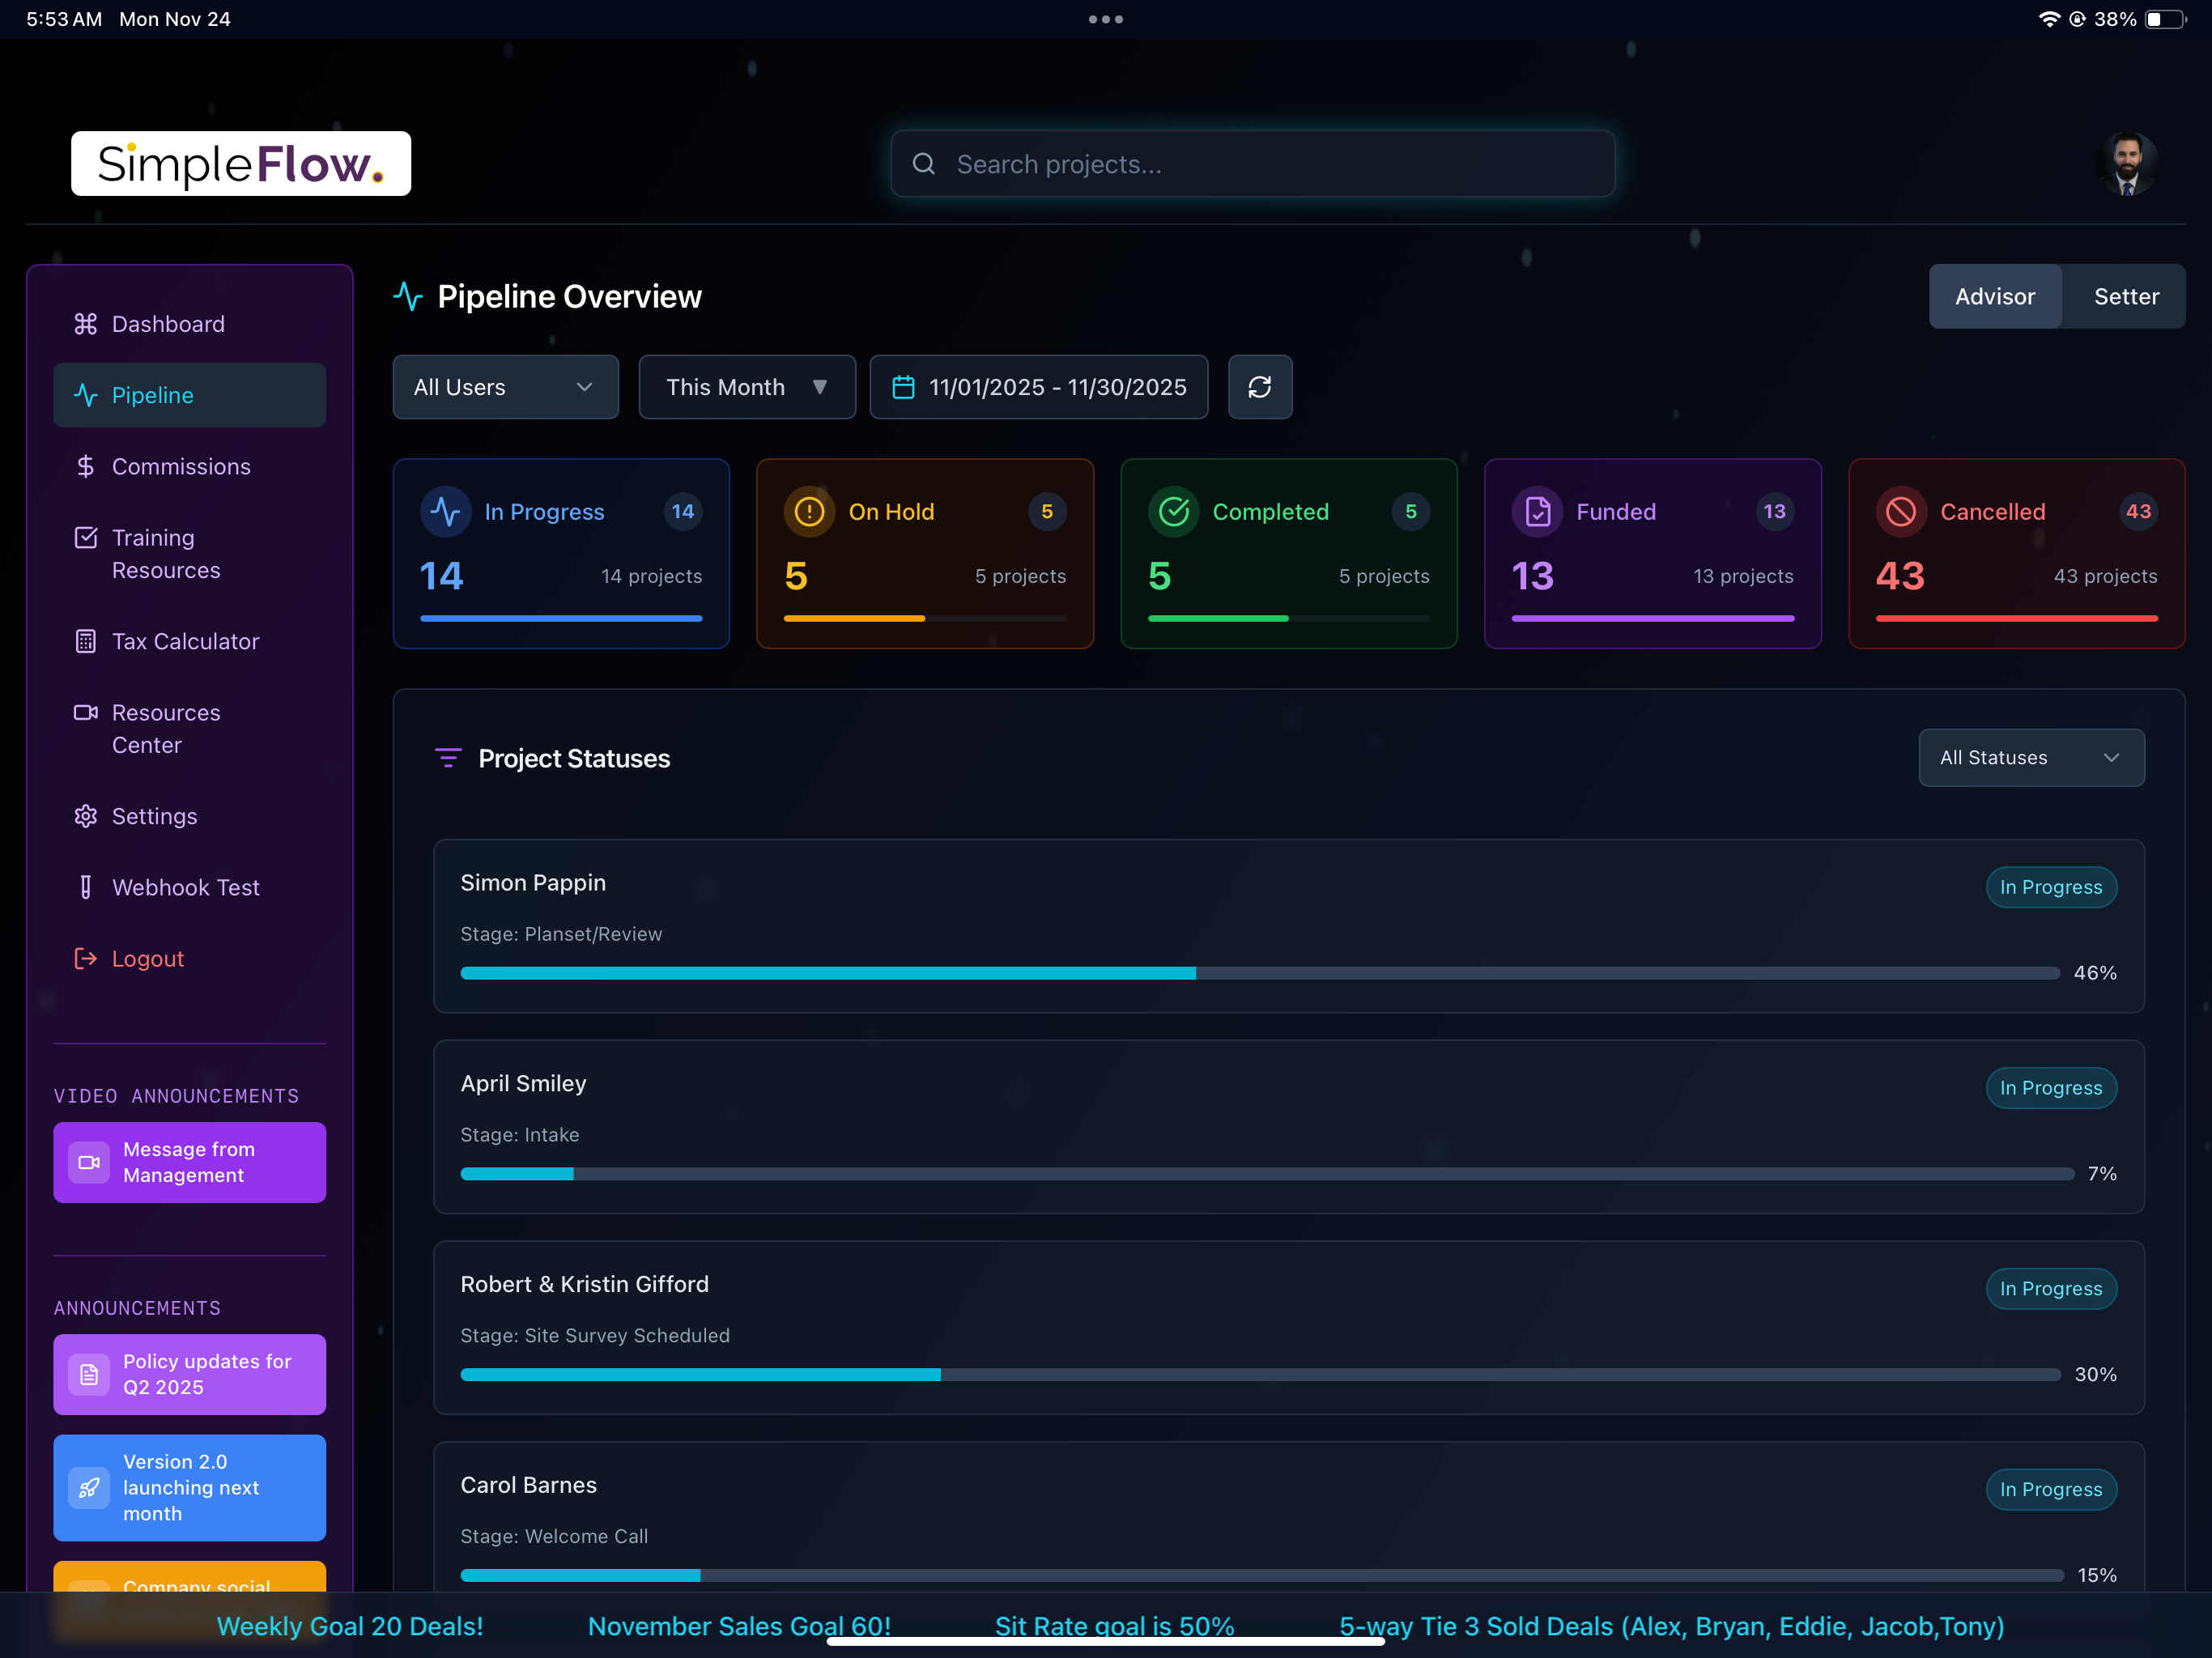Play Message from Management announcement
The image size is (2212, 1658).
point(189,1162)
